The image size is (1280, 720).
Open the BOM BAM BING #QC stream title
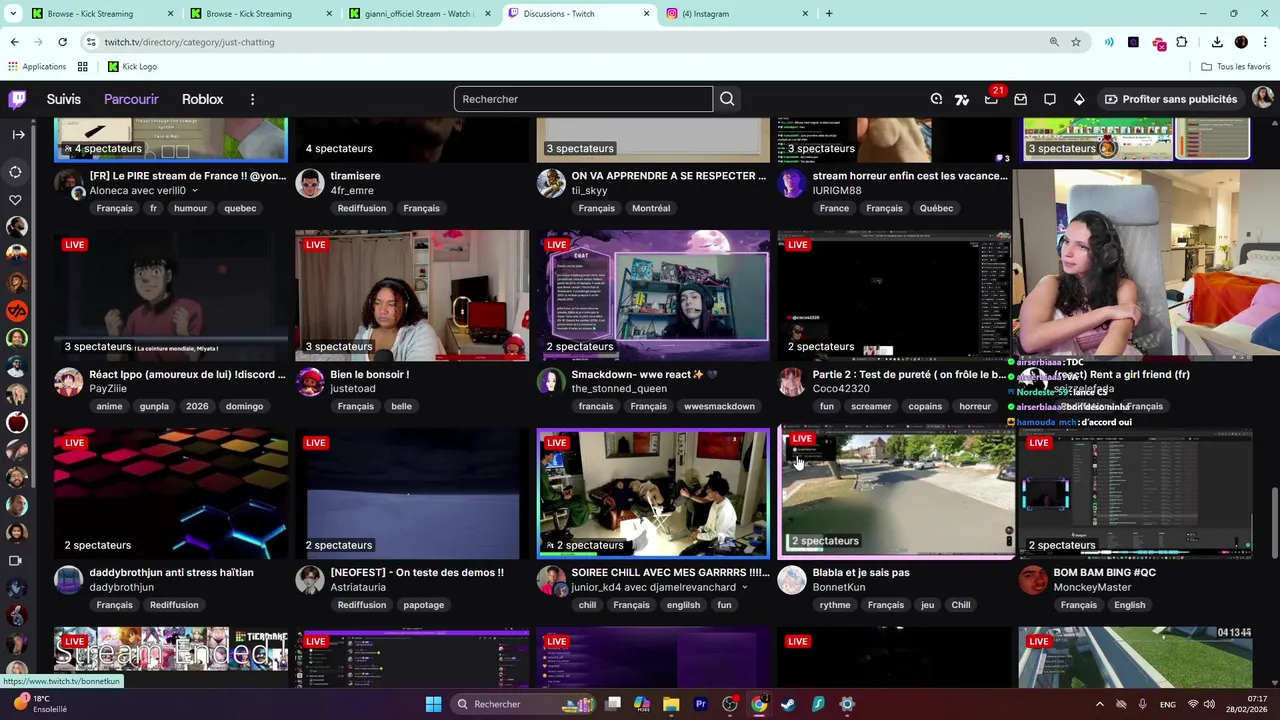(x=1104, y=573)
